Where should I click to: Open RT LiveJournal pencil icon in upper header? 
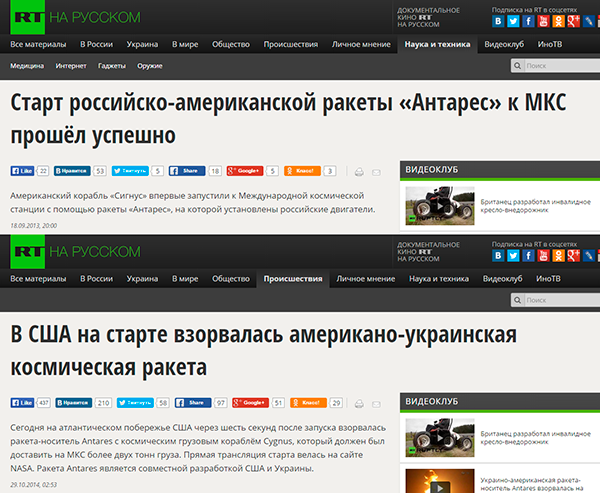tap(589, 21)
